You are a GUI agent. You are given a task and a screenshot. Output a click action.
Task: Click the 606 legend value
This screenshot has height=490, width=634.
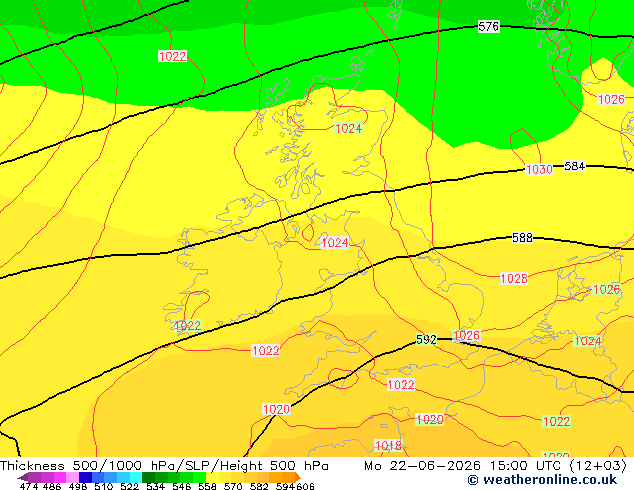pyautogui.click(x=305, y=486)
